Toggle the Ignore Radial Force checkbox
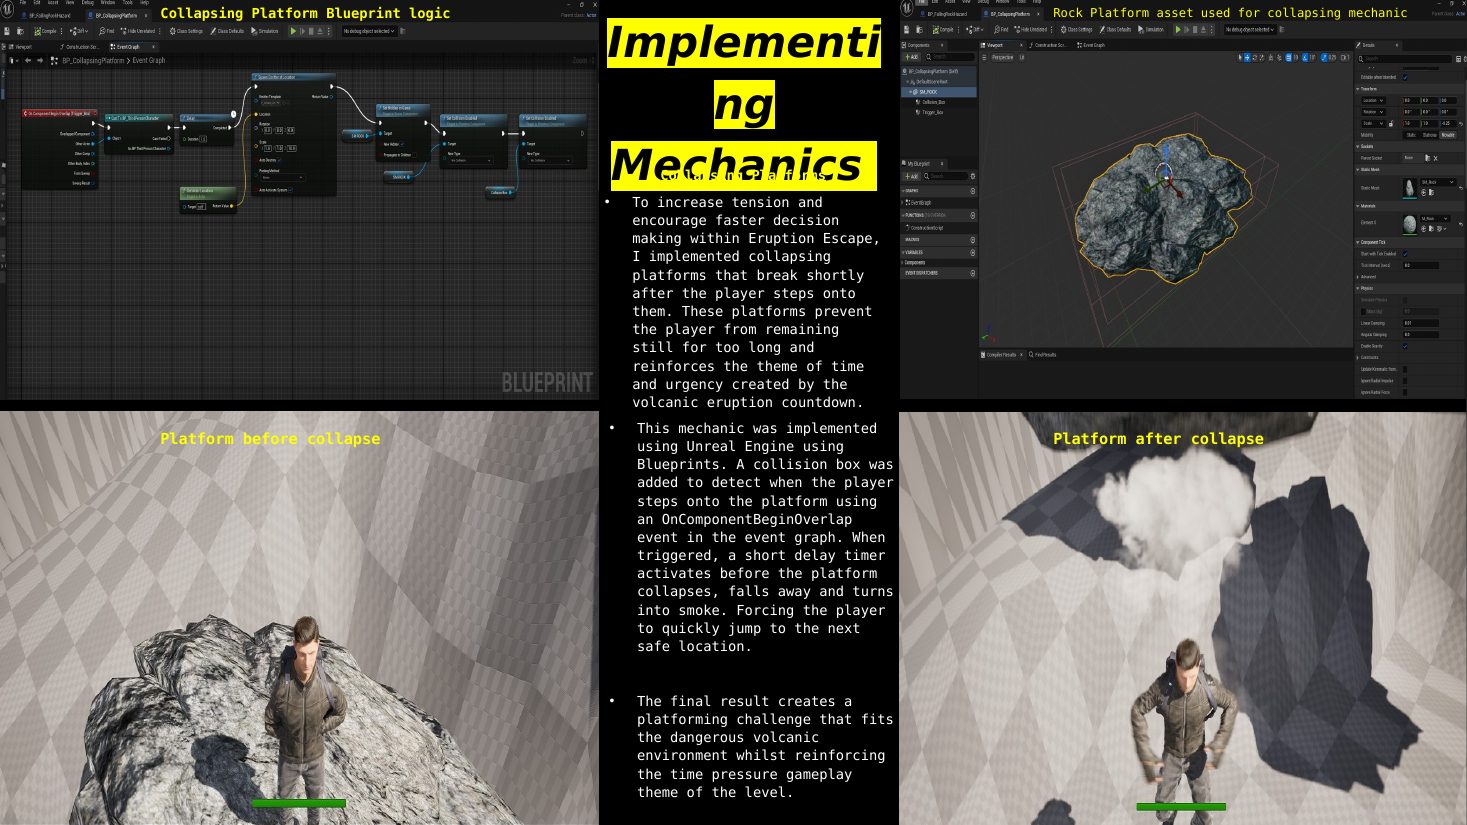This screenshot has width=1467, height=825. pyautogui.click(x=1405, y=392)
